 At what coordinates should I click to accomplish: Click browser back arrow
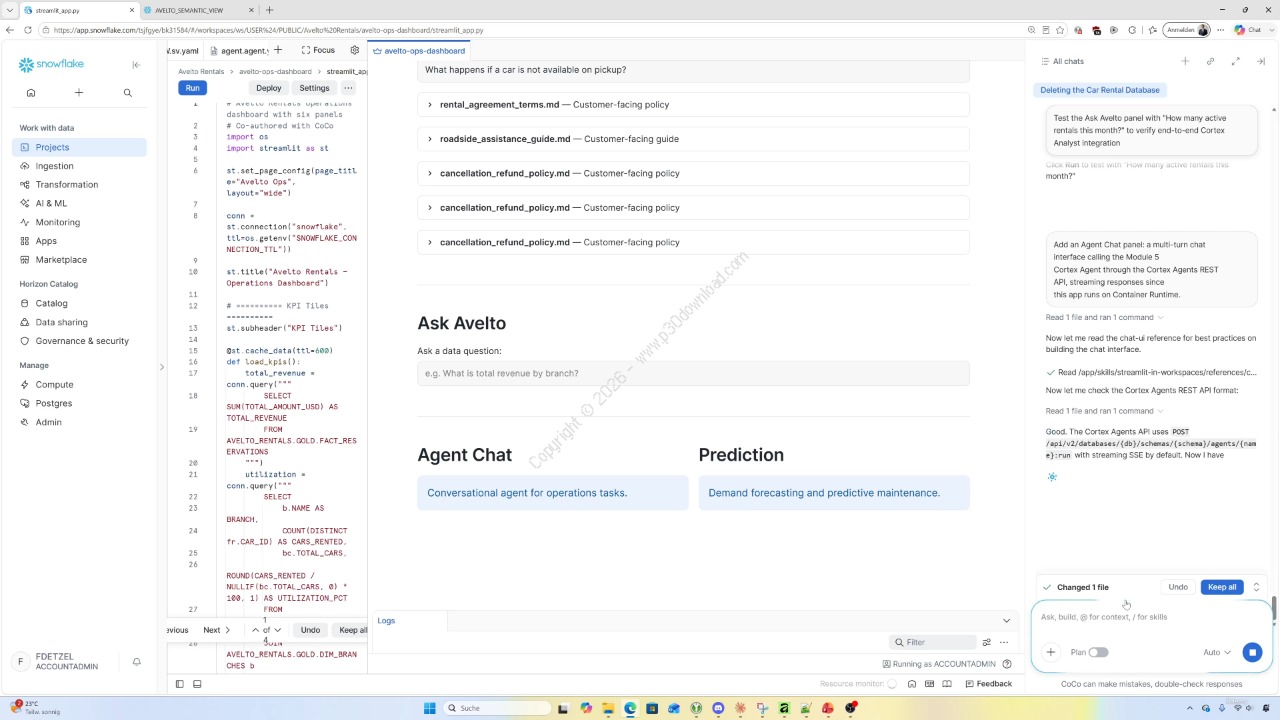coord(10,30)
